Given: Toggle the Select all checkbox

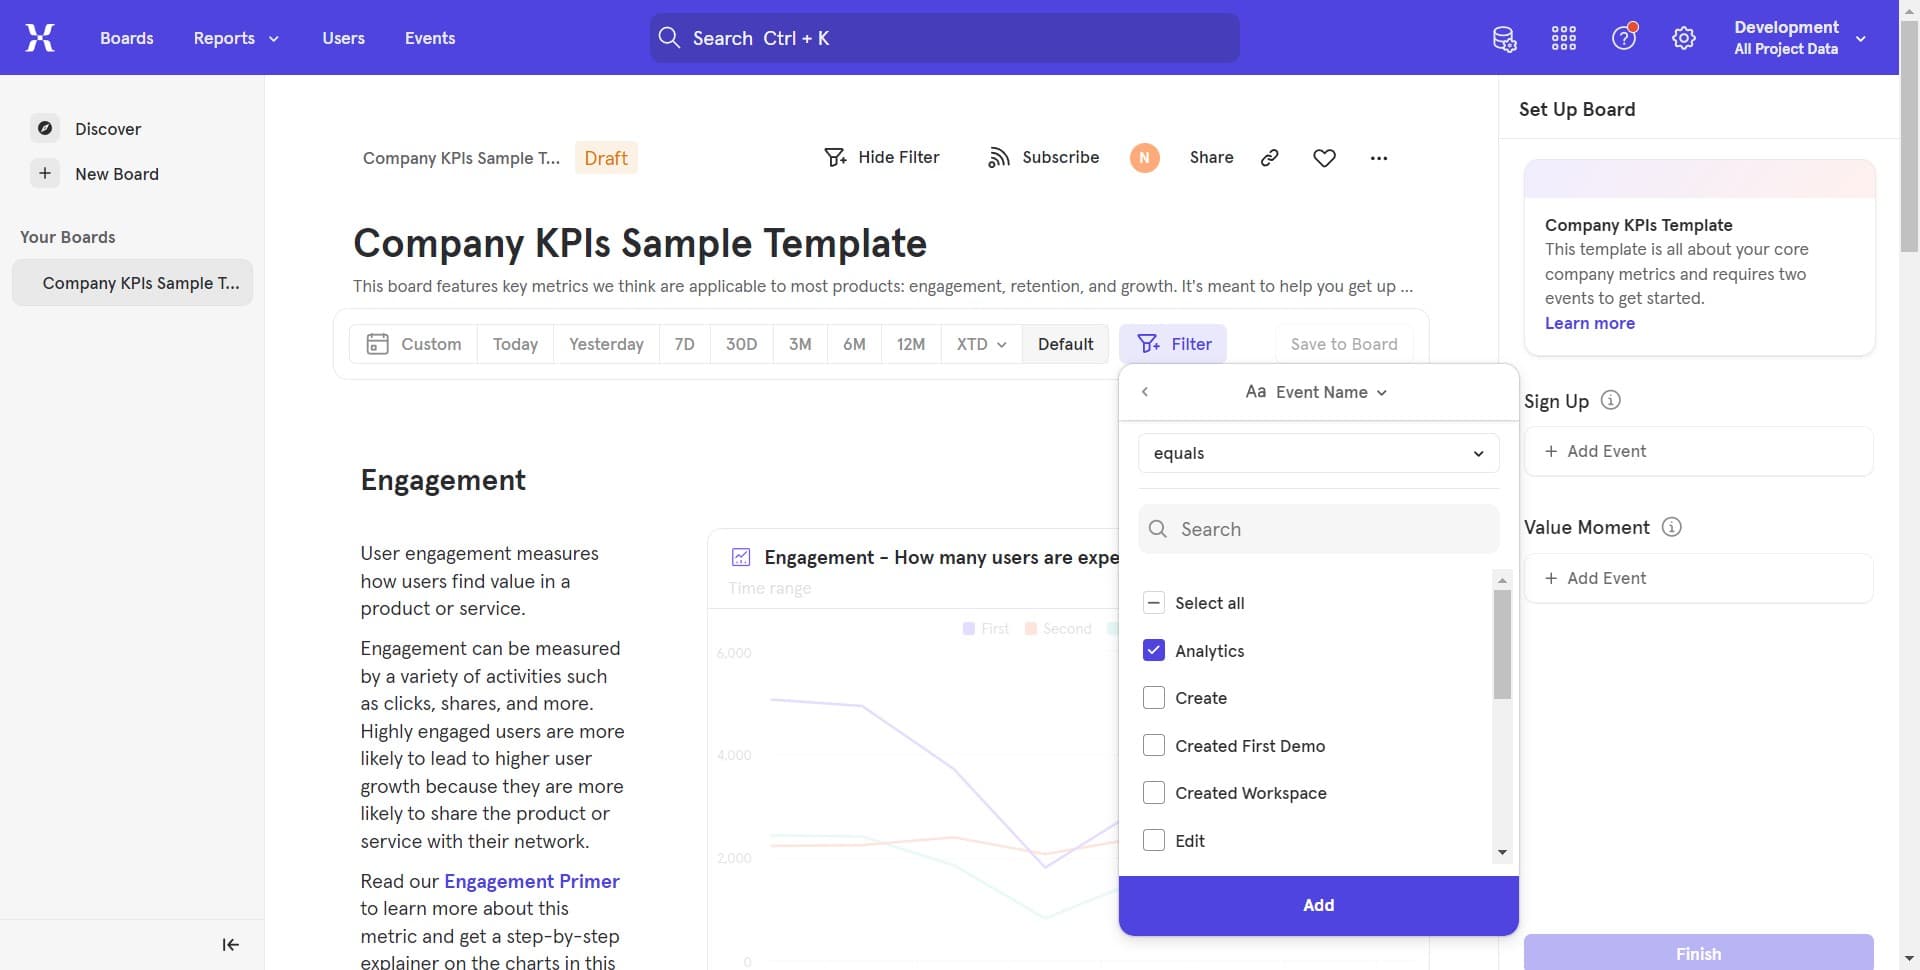Looking at the screenshot, I should 1154,602.
